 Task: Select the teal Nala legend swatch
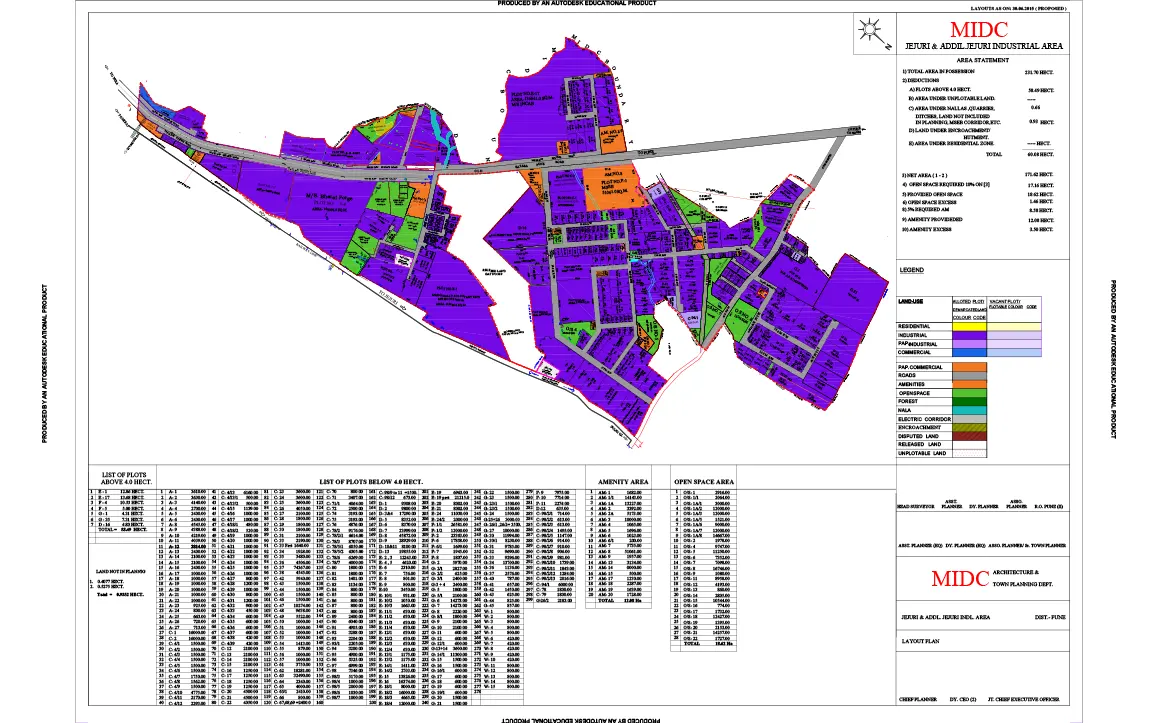pos(970,412)
